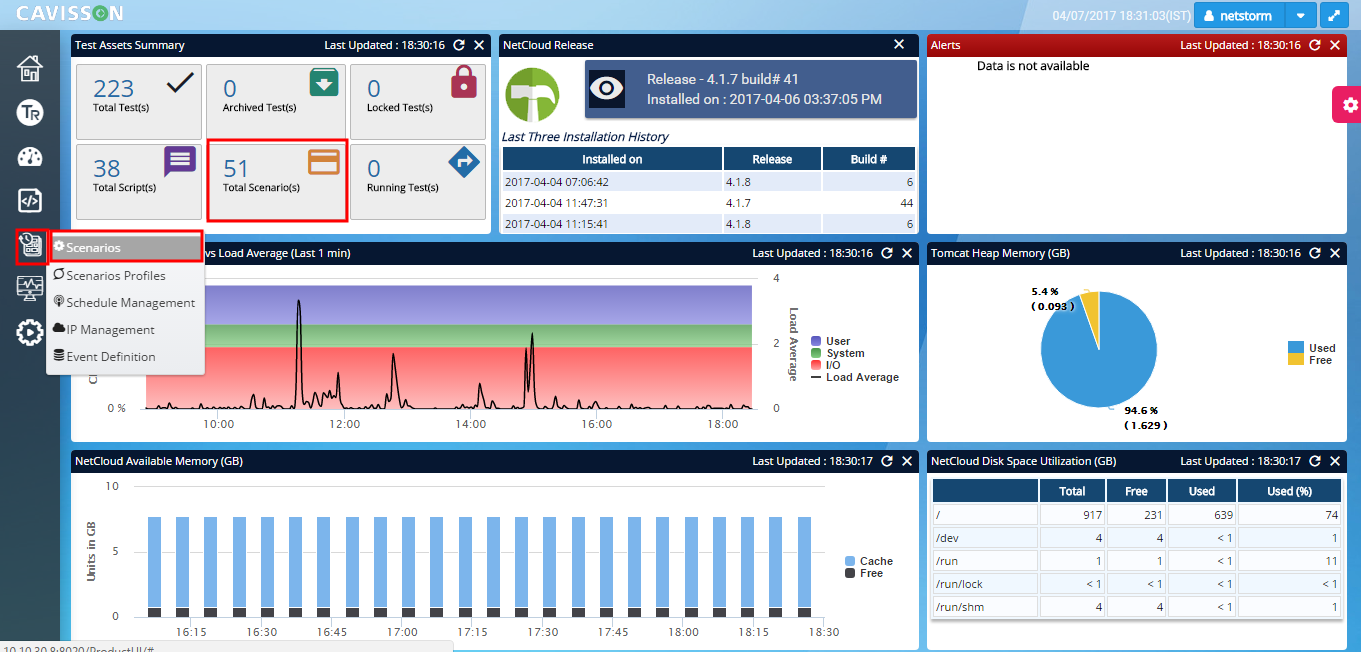Open Event Definition menu item

point(126,356)
